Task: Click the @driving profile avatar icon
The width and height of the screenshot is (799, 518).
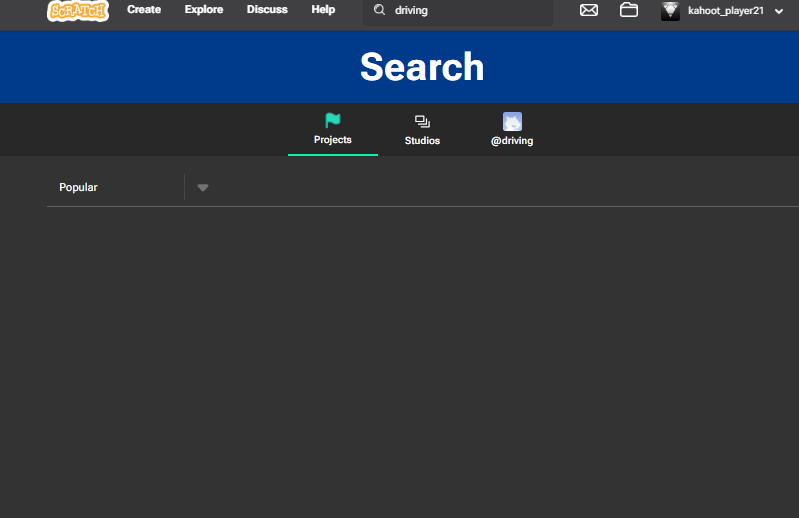Action: pos(512,122)
